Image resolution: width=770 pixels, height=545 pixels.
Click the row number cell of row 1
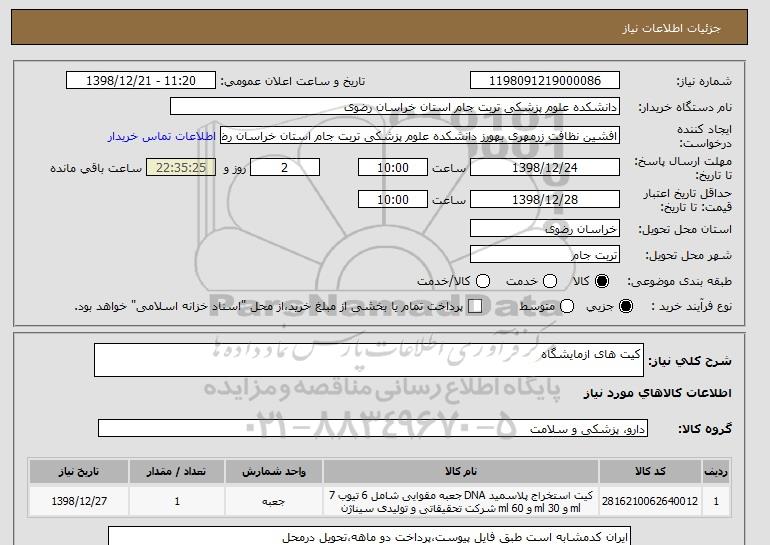tap(716, 501)
